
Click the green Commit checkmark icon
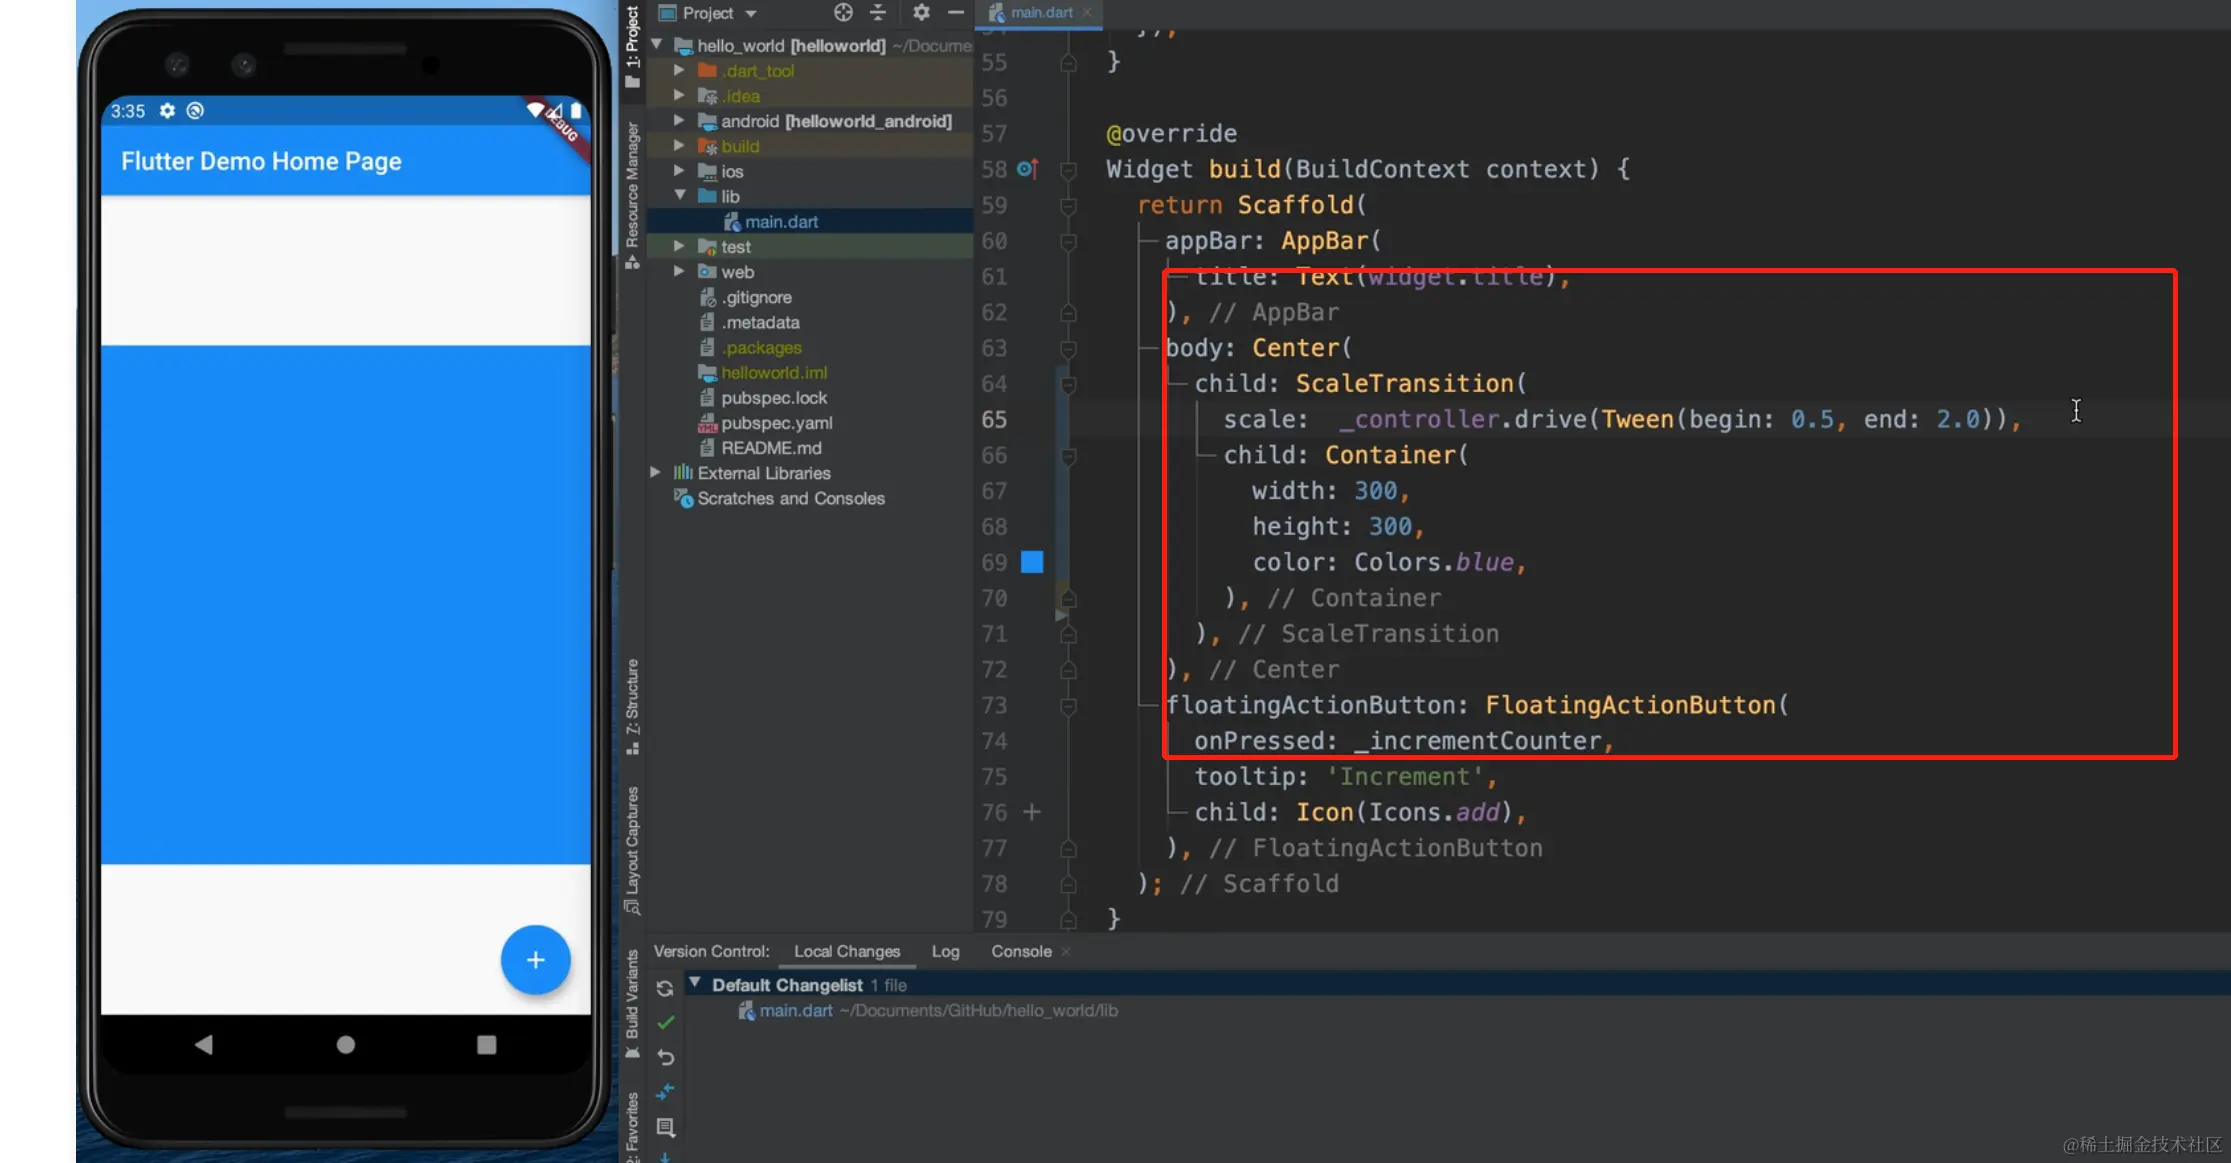click(x=665, y=1022)
